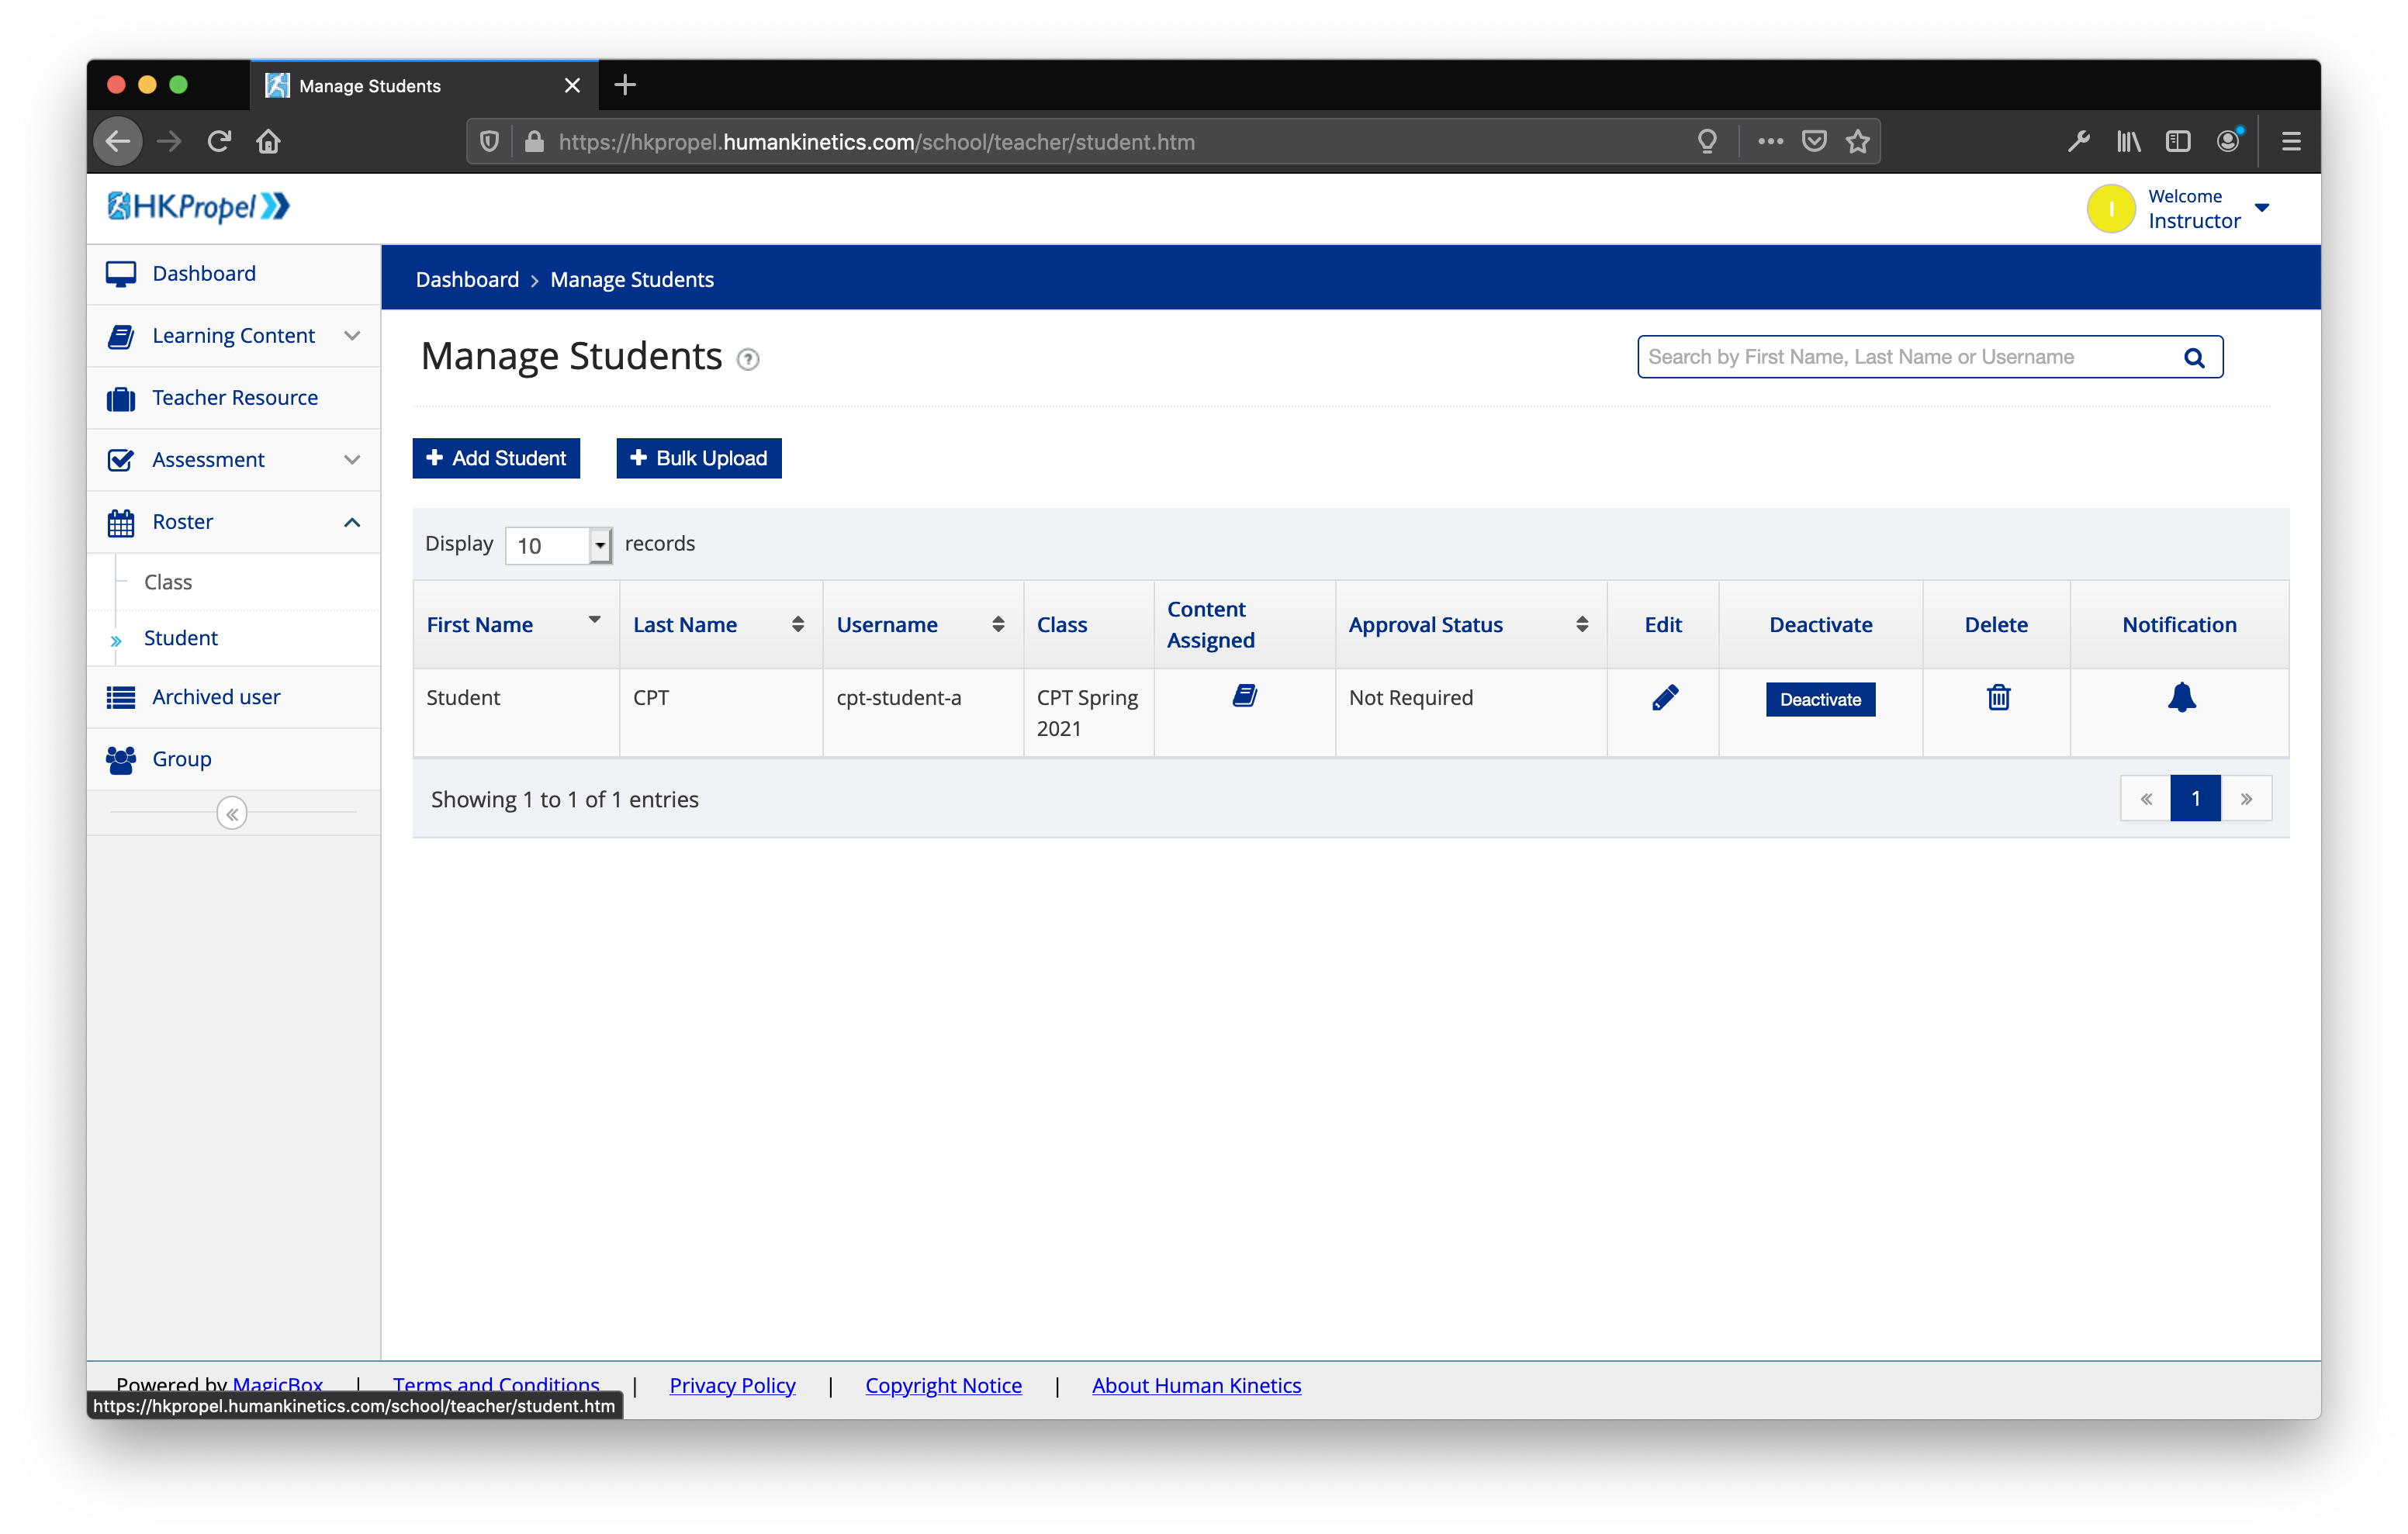The image size is (2408, 1534).
Task: Click the search magnifier icon
Action: click(2193, 358)
